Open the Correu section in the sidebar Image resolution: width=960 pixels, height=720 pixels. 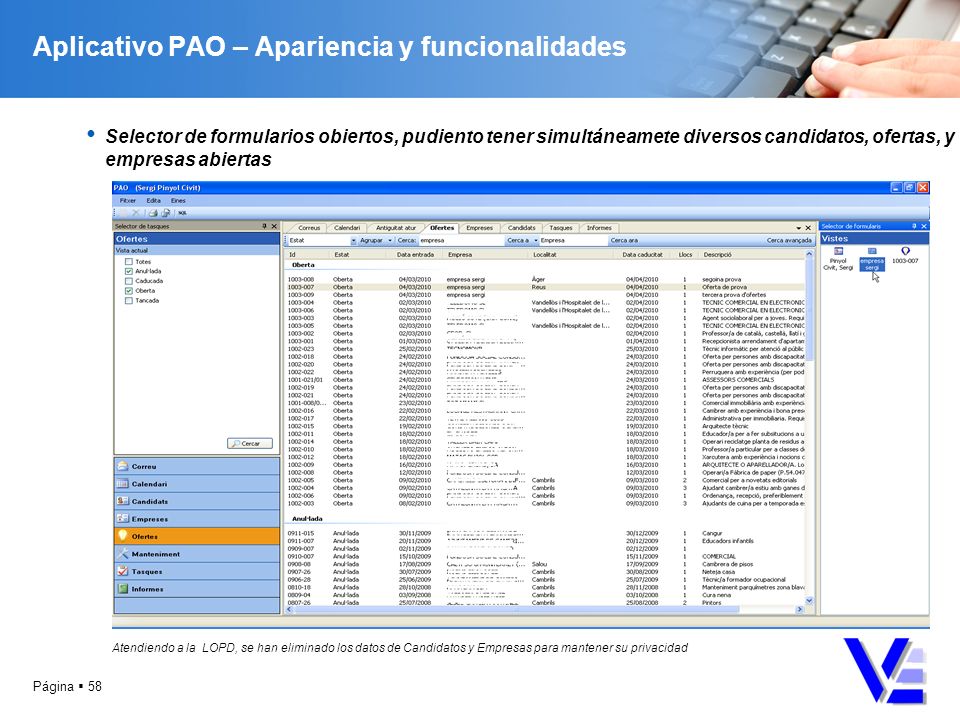[x=197, y=467]
